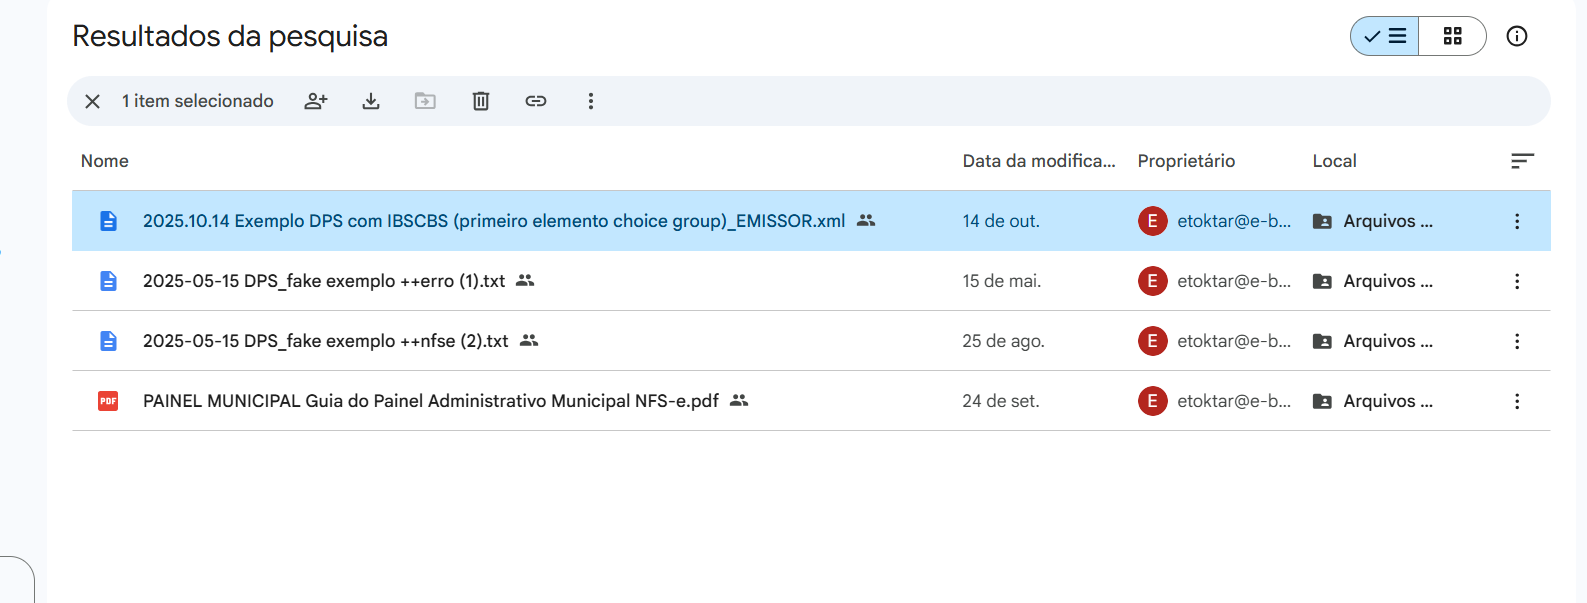Click owner avatar on 24 de set. row
This screenshot has height=603, width=1587.
[1152, 401]
